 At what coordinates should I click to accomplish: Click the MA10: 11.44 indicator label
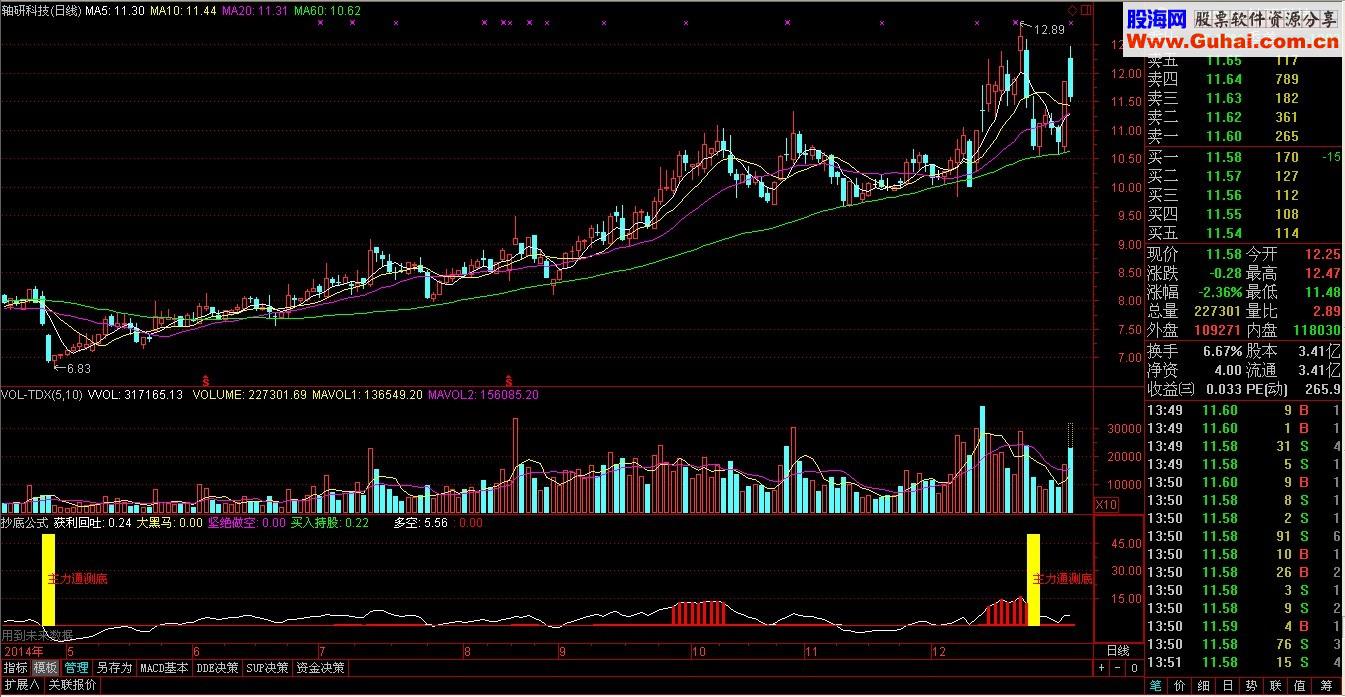point(183,10)
